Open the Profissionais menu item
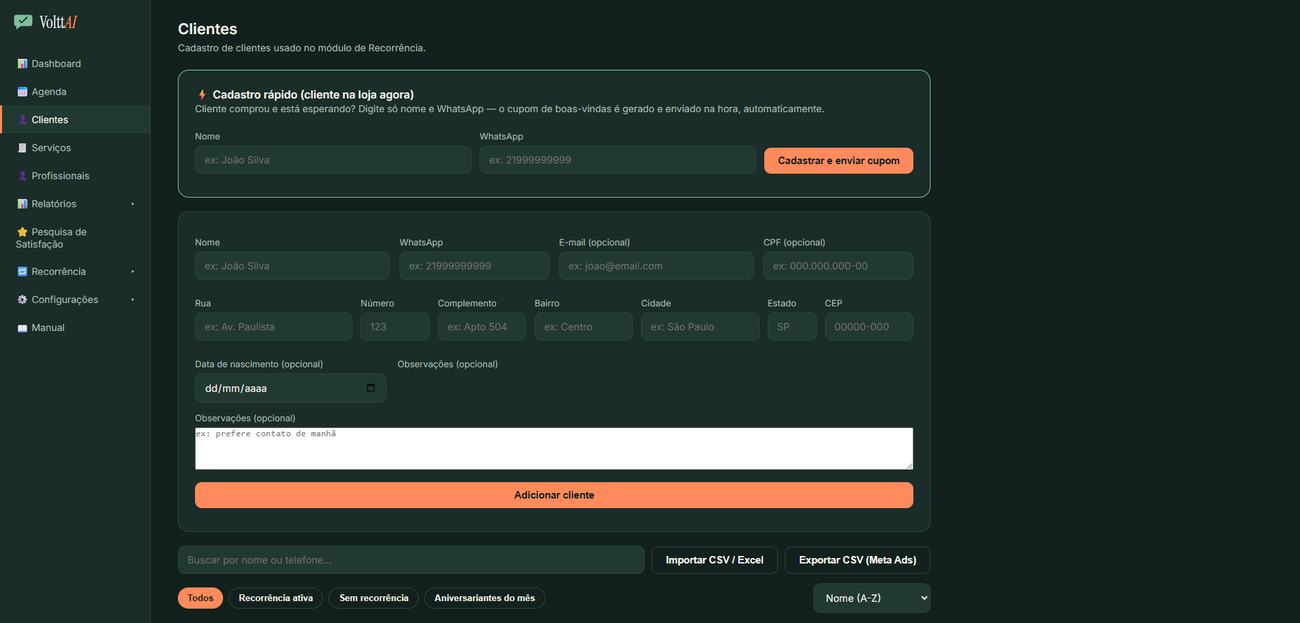Image resolution: width=1300 pixels, height=623 pixels. (x=75, y=176)
